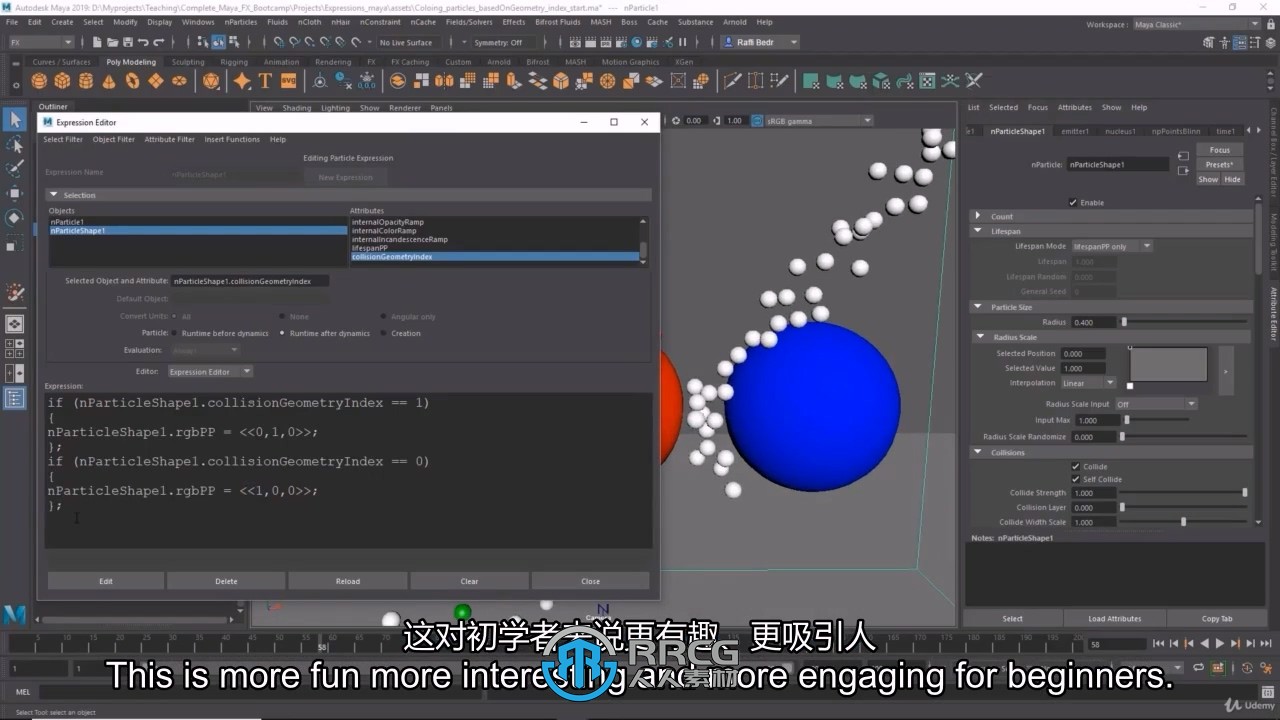Create a polygon cone from the shelf
This screenshot has height=720, width=1280.
pyautogui.click(x=109, y=81)
